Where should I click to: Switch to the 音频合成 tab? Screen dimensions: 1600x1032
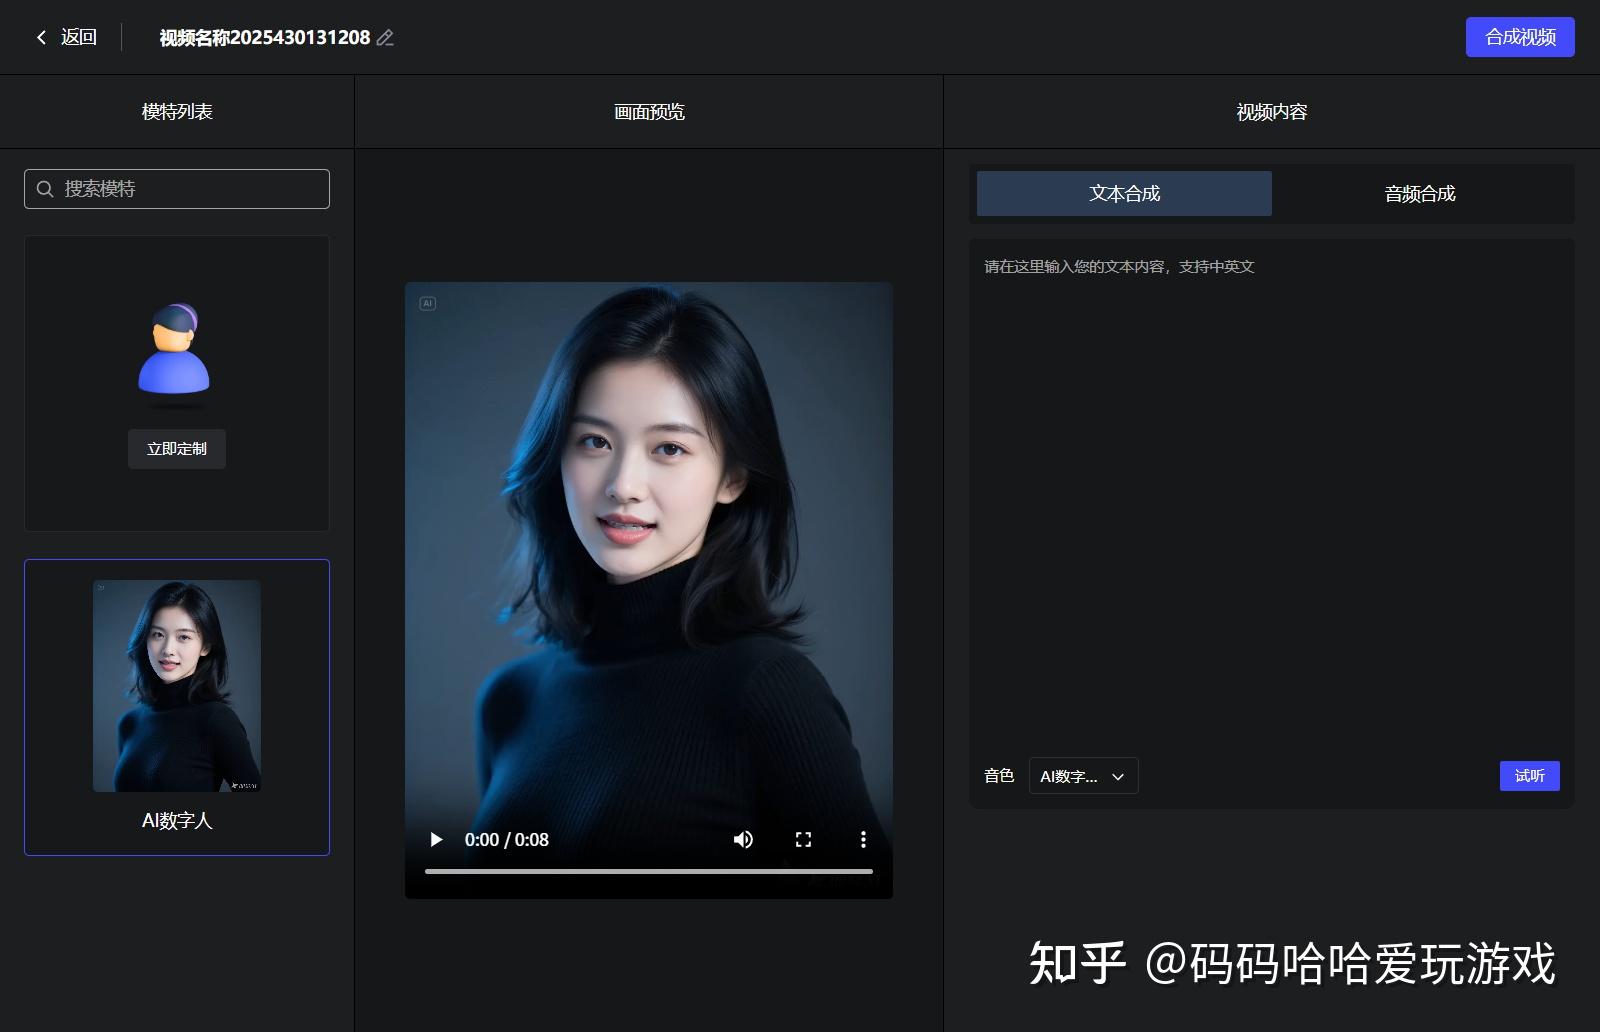[x=1419, y=193]
